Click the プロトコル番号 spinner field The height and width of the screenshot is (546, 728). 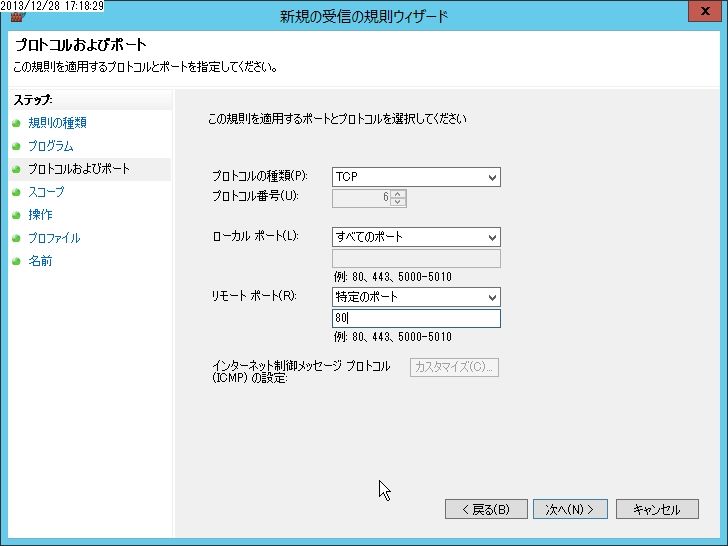pyautogui.click(x=369, y=198)
